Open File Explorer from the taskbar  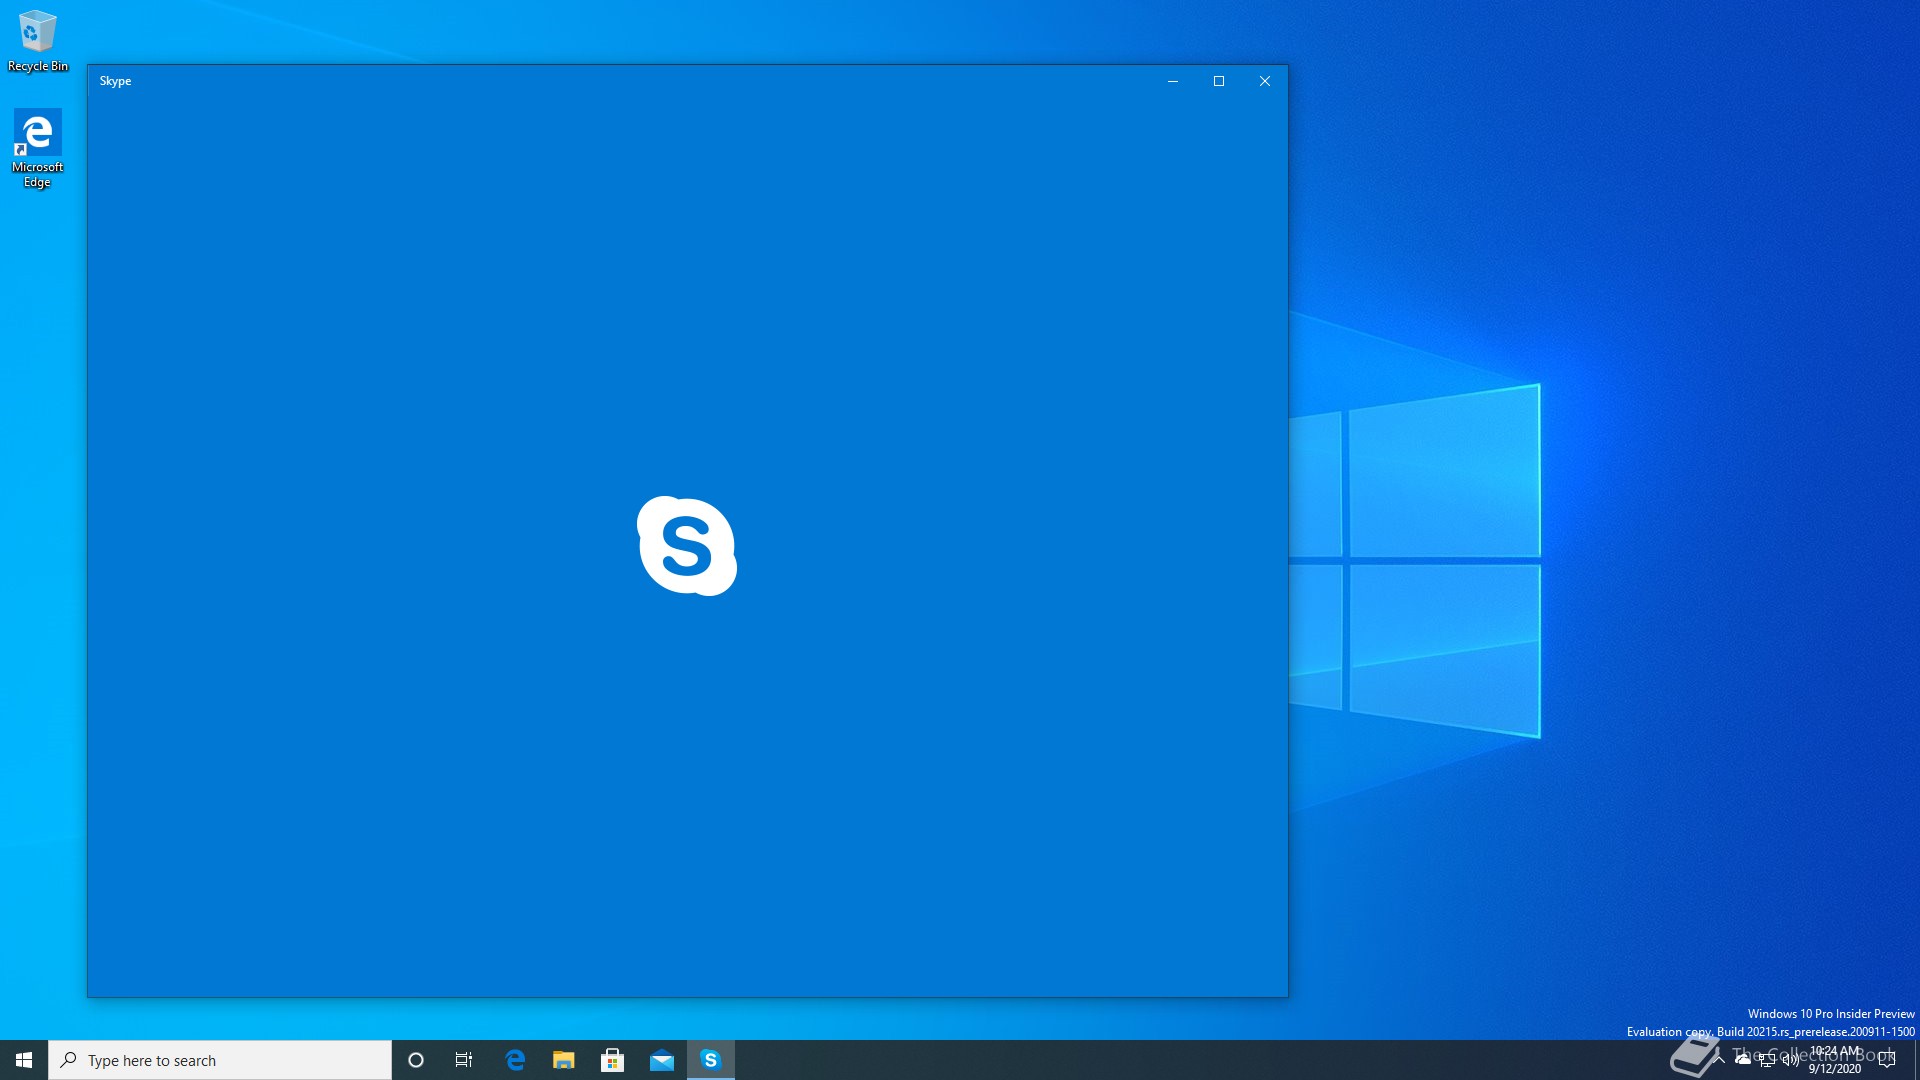pos(564,1060)
